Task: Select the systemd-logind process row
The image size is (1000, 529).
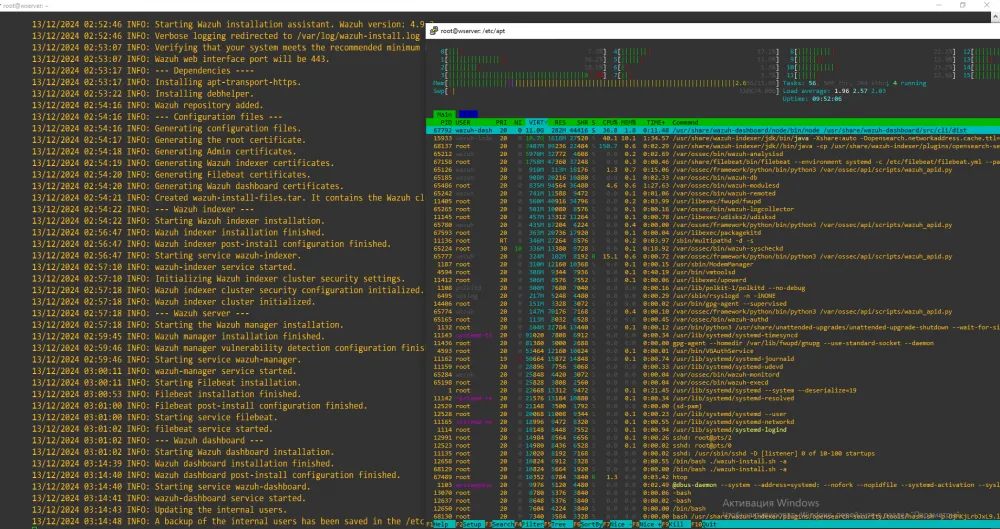Action: tap(713, 429)
